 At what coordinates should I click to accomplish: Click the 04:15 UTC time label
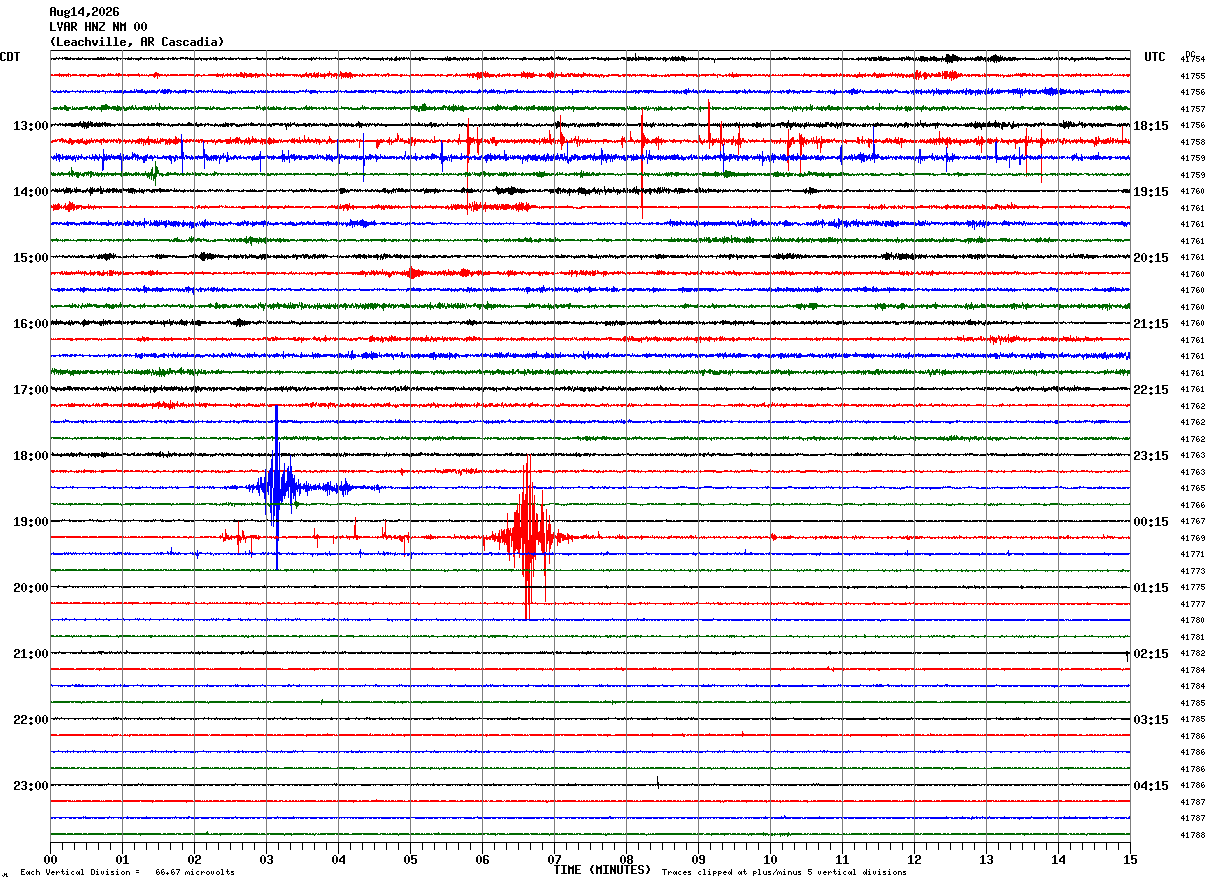[1150, 785]
